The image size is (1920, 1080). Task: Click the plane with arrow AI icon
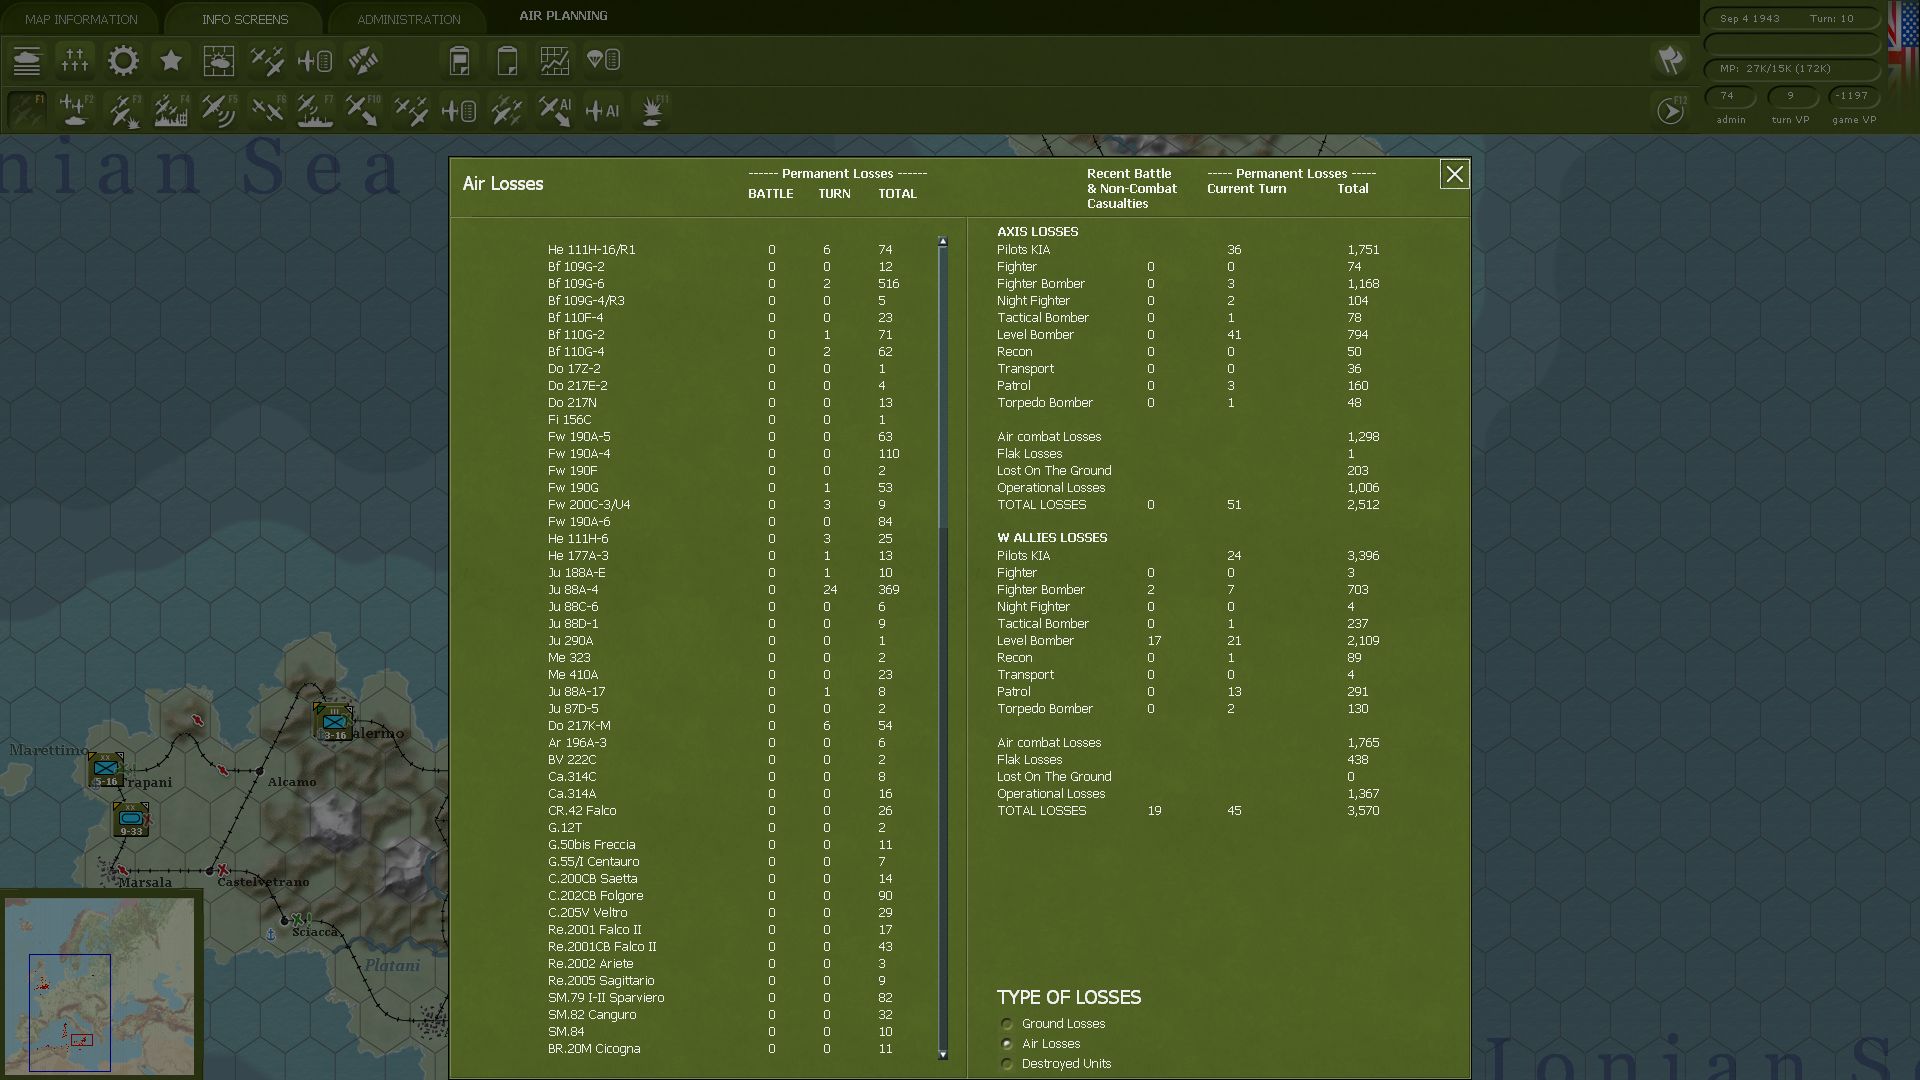(555, 110)
